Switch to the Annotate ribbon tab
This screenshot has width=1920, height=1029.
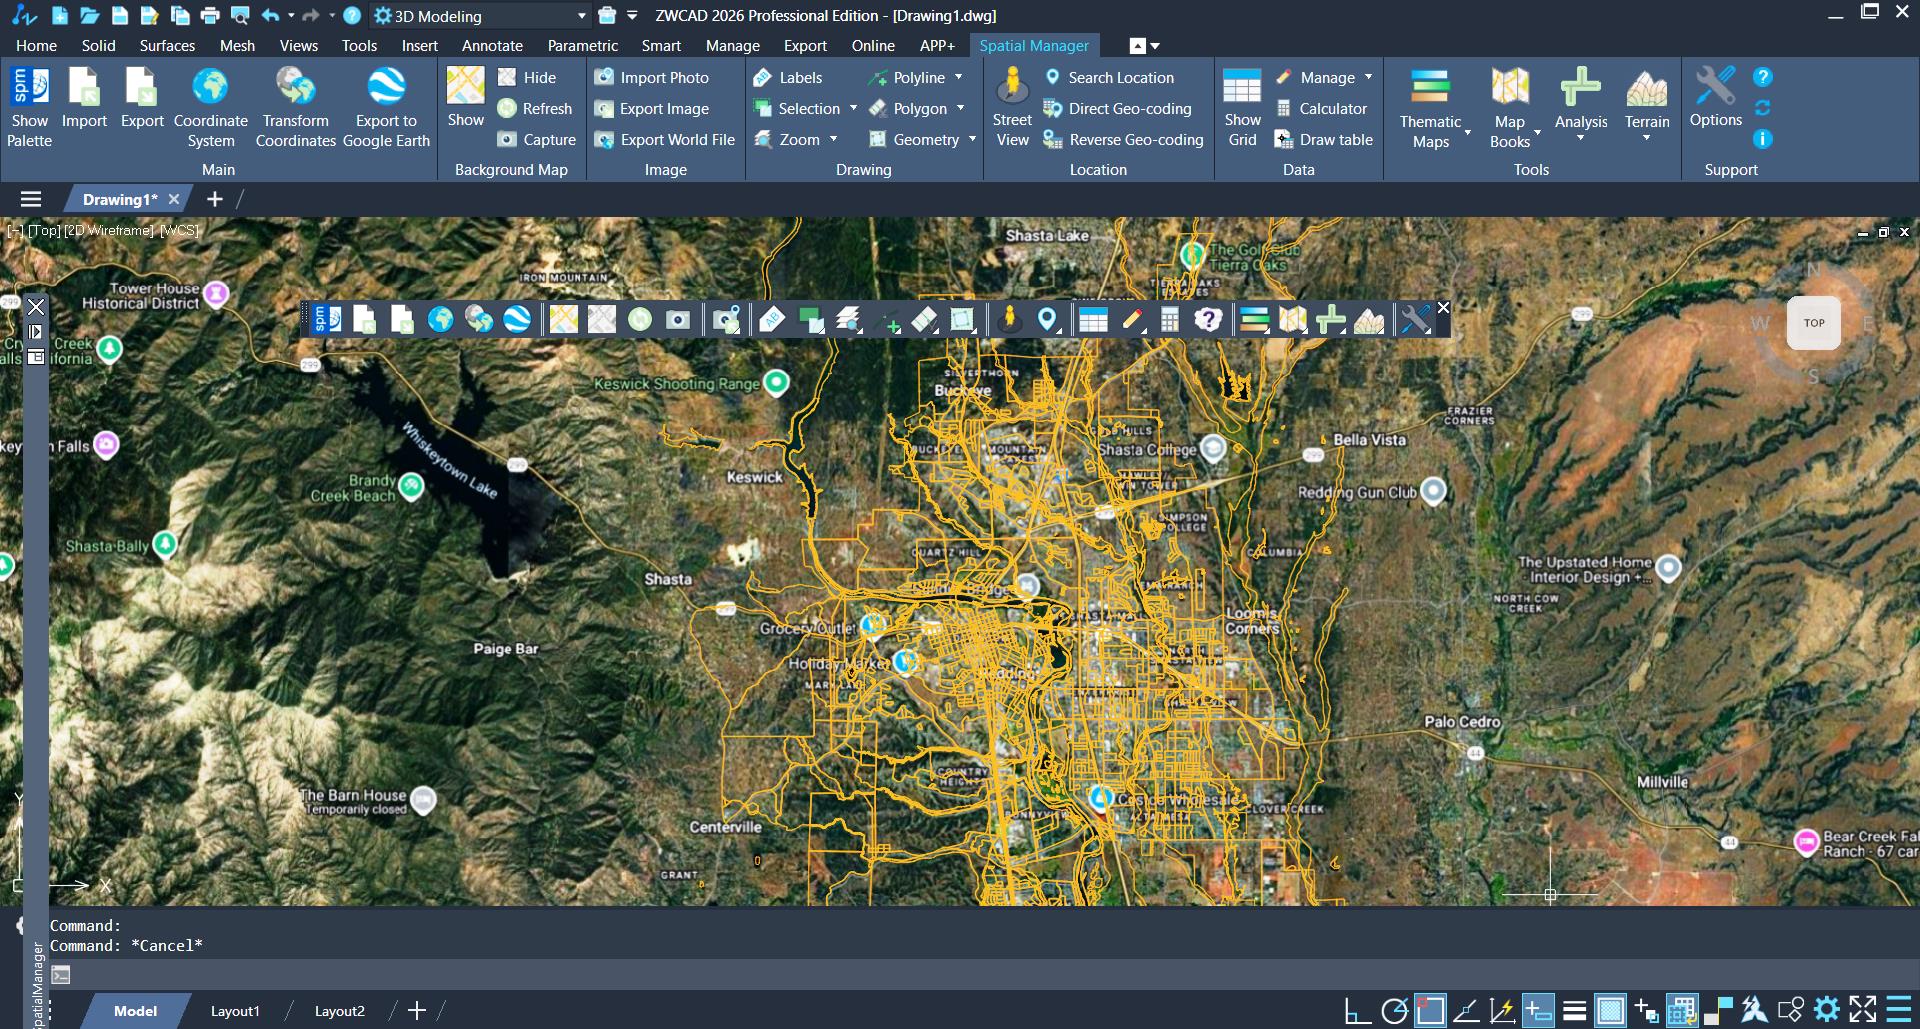[x=492, y=46]
